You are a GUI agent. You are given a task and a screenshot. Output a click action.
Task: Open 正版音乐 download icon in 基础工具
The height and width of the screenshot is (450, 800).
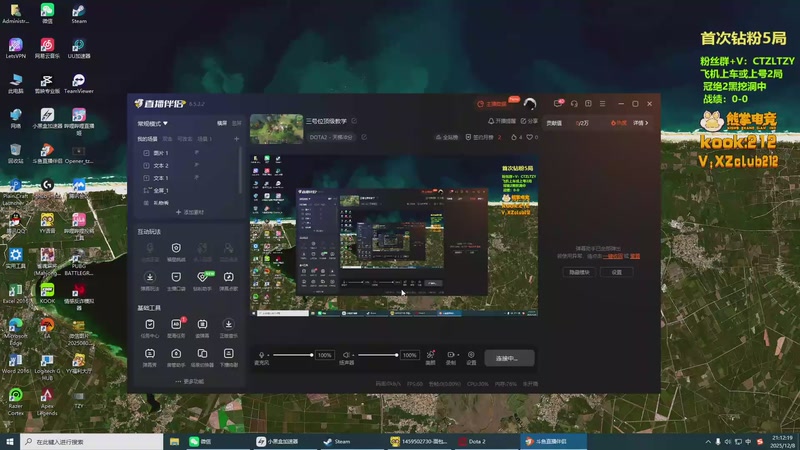(x=229, y=324)
